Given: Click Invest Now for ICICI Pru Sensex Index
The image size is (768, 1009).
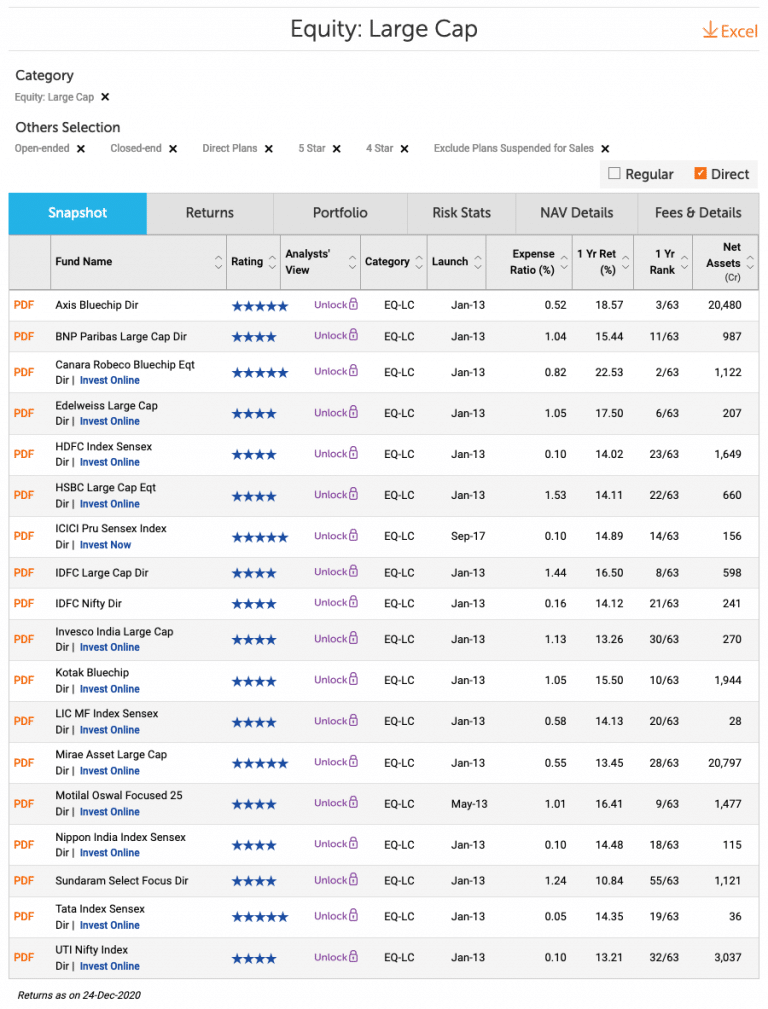Looking at the screenshot, I should pyautogui.click(x=105, y=545).
